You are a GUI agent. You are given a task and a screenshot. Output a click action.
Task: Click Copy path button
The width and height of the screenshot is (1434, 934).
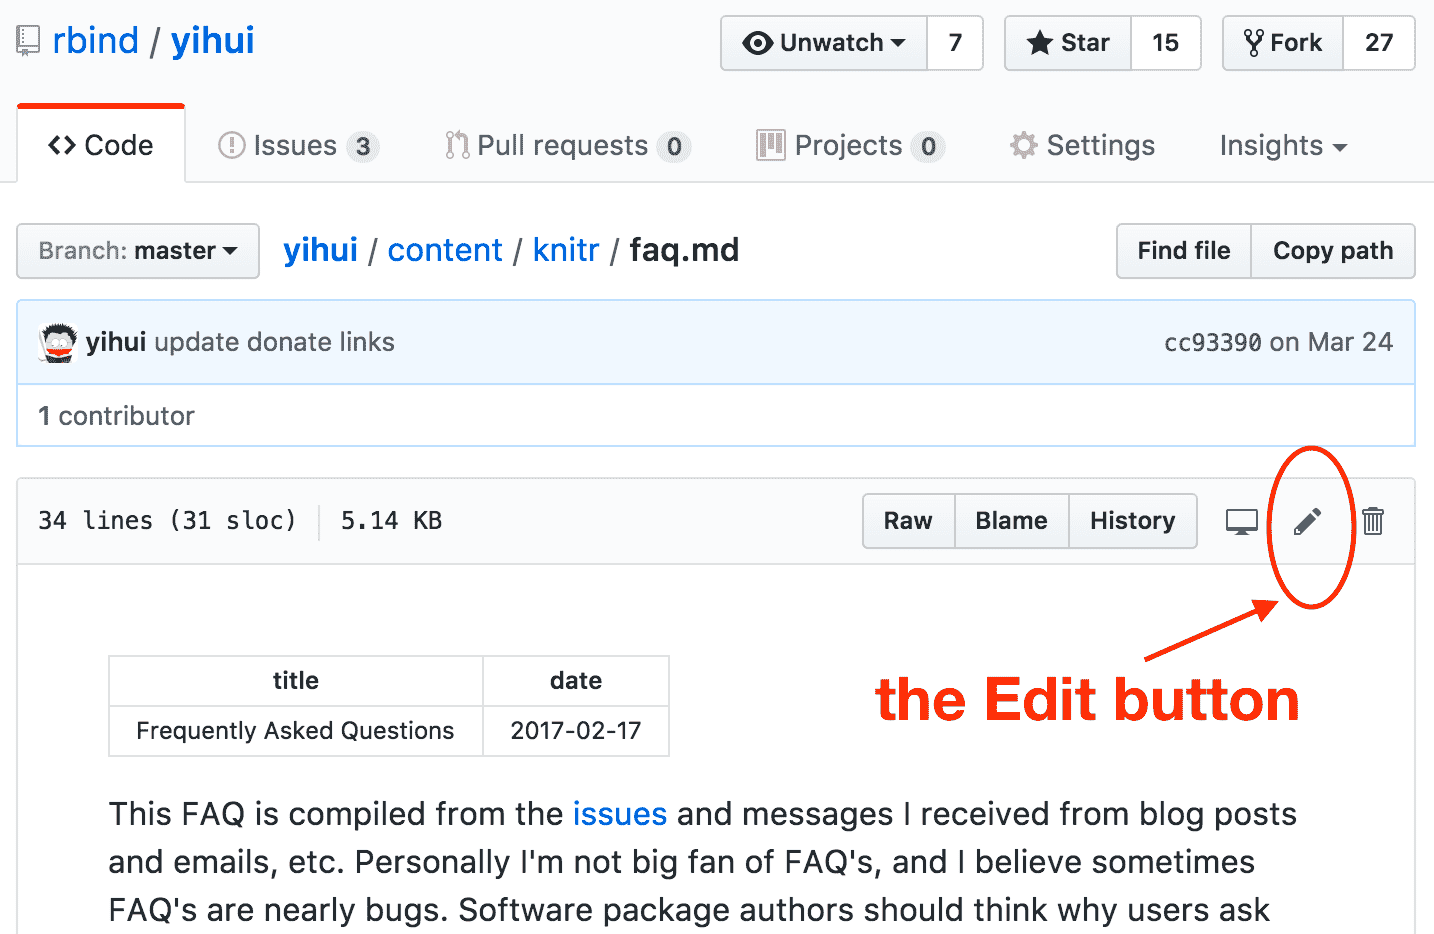(1332, 251)
